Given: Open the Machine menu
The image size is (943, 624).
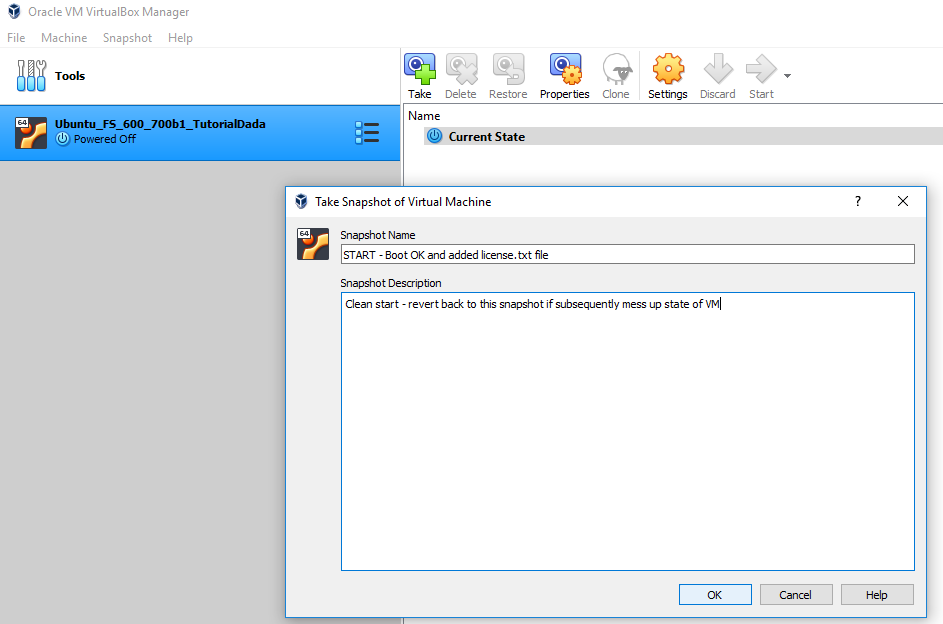Looking at the screenshot, I should tap(64, 38).
